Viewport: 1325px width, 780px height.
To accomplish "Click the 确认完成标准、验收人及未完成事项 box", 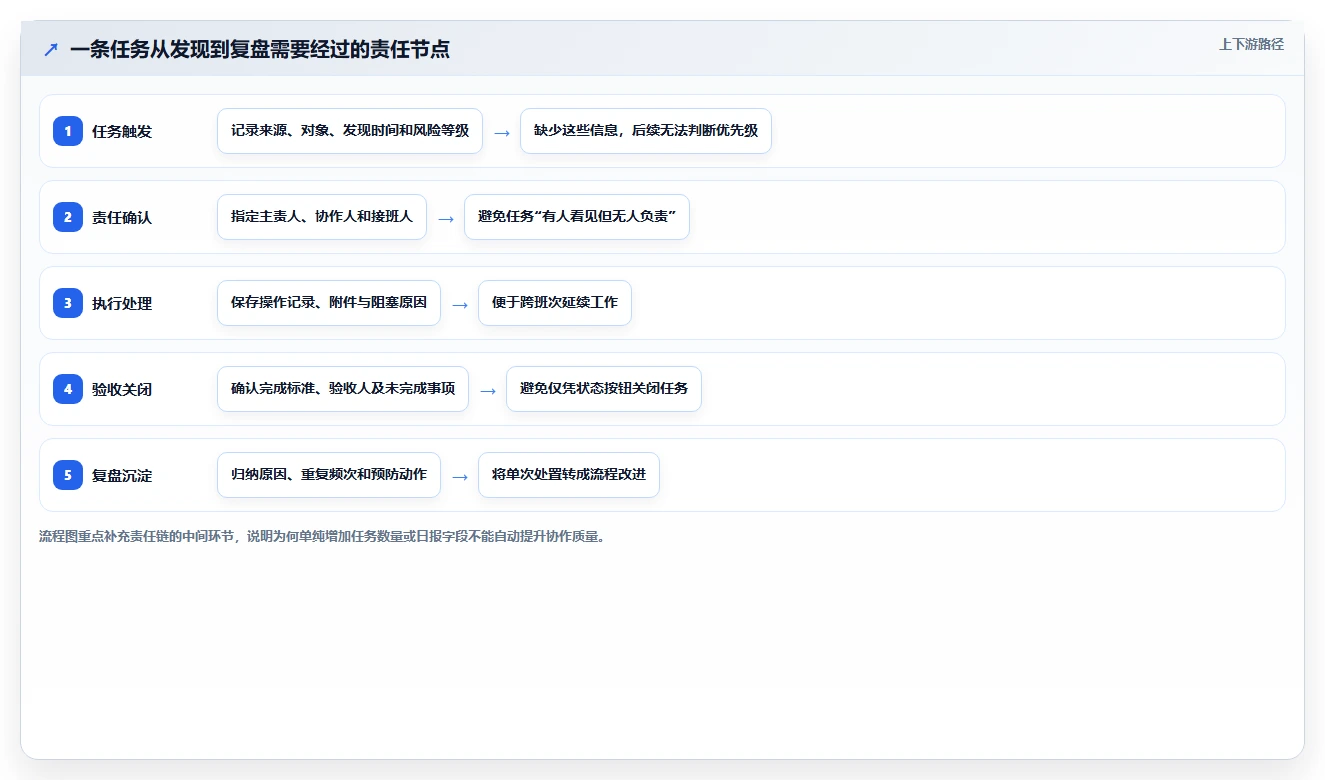I will tap(343, 389).
